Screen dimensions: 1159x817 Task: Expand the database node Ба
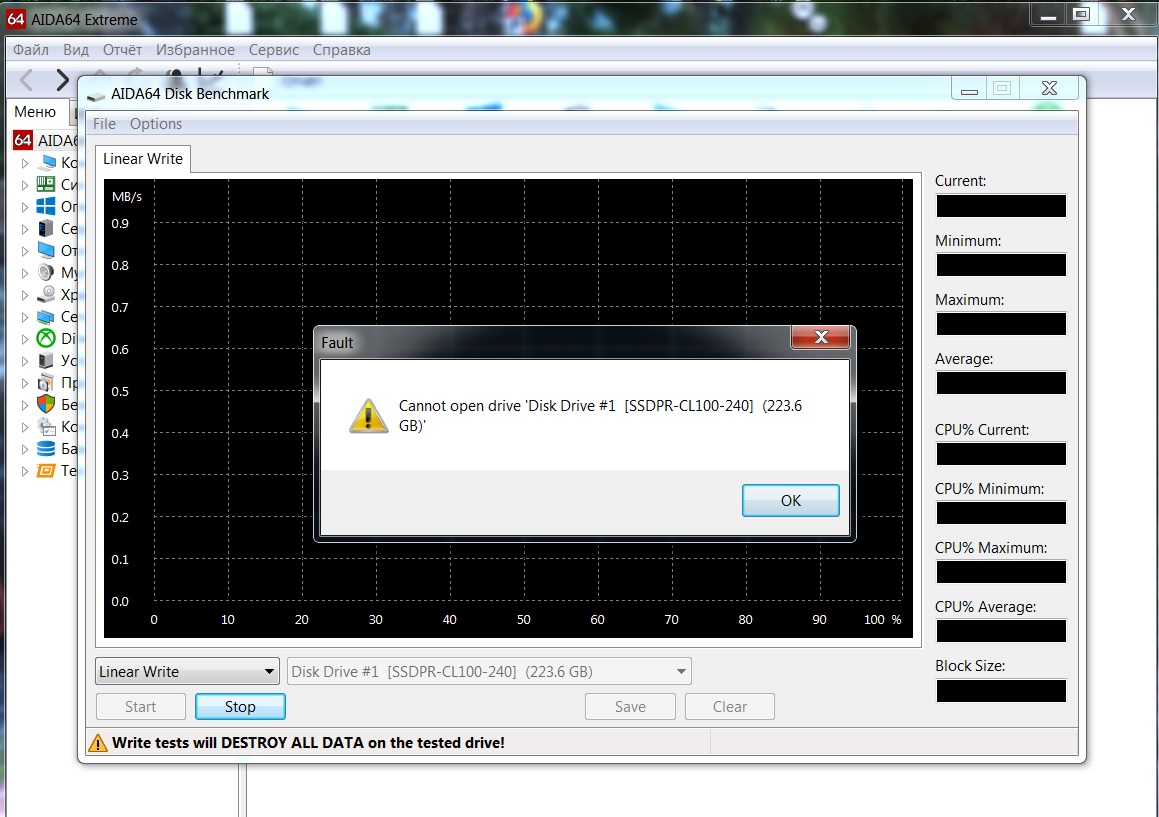click(x=24, y=449)
